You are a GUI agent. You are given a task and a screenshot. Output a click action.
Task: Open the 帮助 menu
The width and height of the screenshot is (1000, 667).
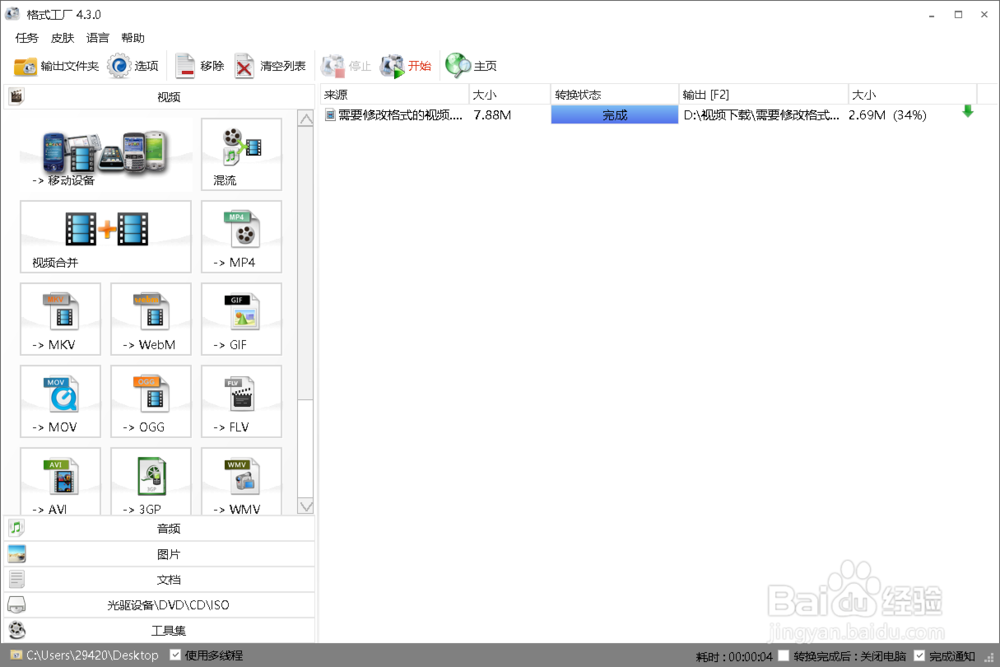tap(133, 38)
